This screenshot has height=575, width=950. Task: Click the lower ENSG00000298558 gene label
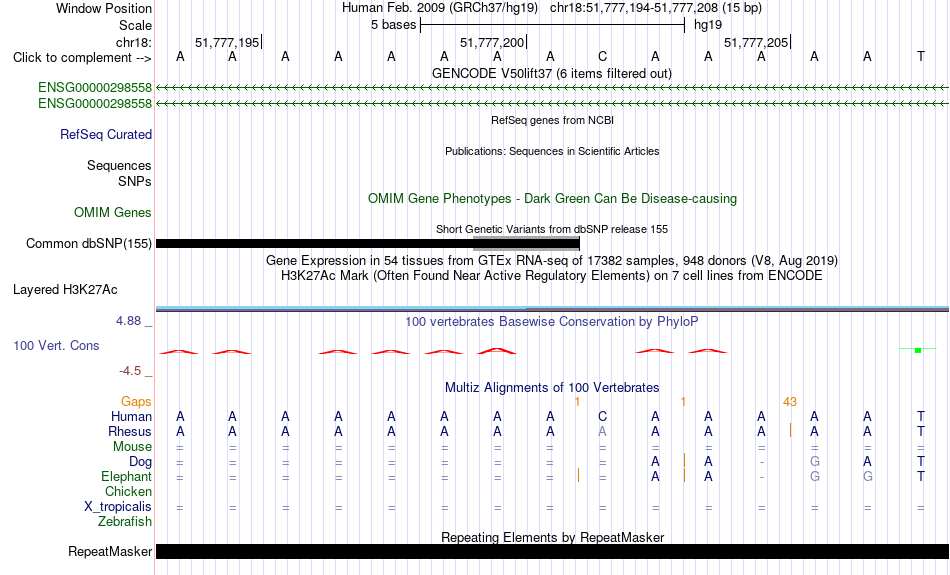click(x=95, y=104)
